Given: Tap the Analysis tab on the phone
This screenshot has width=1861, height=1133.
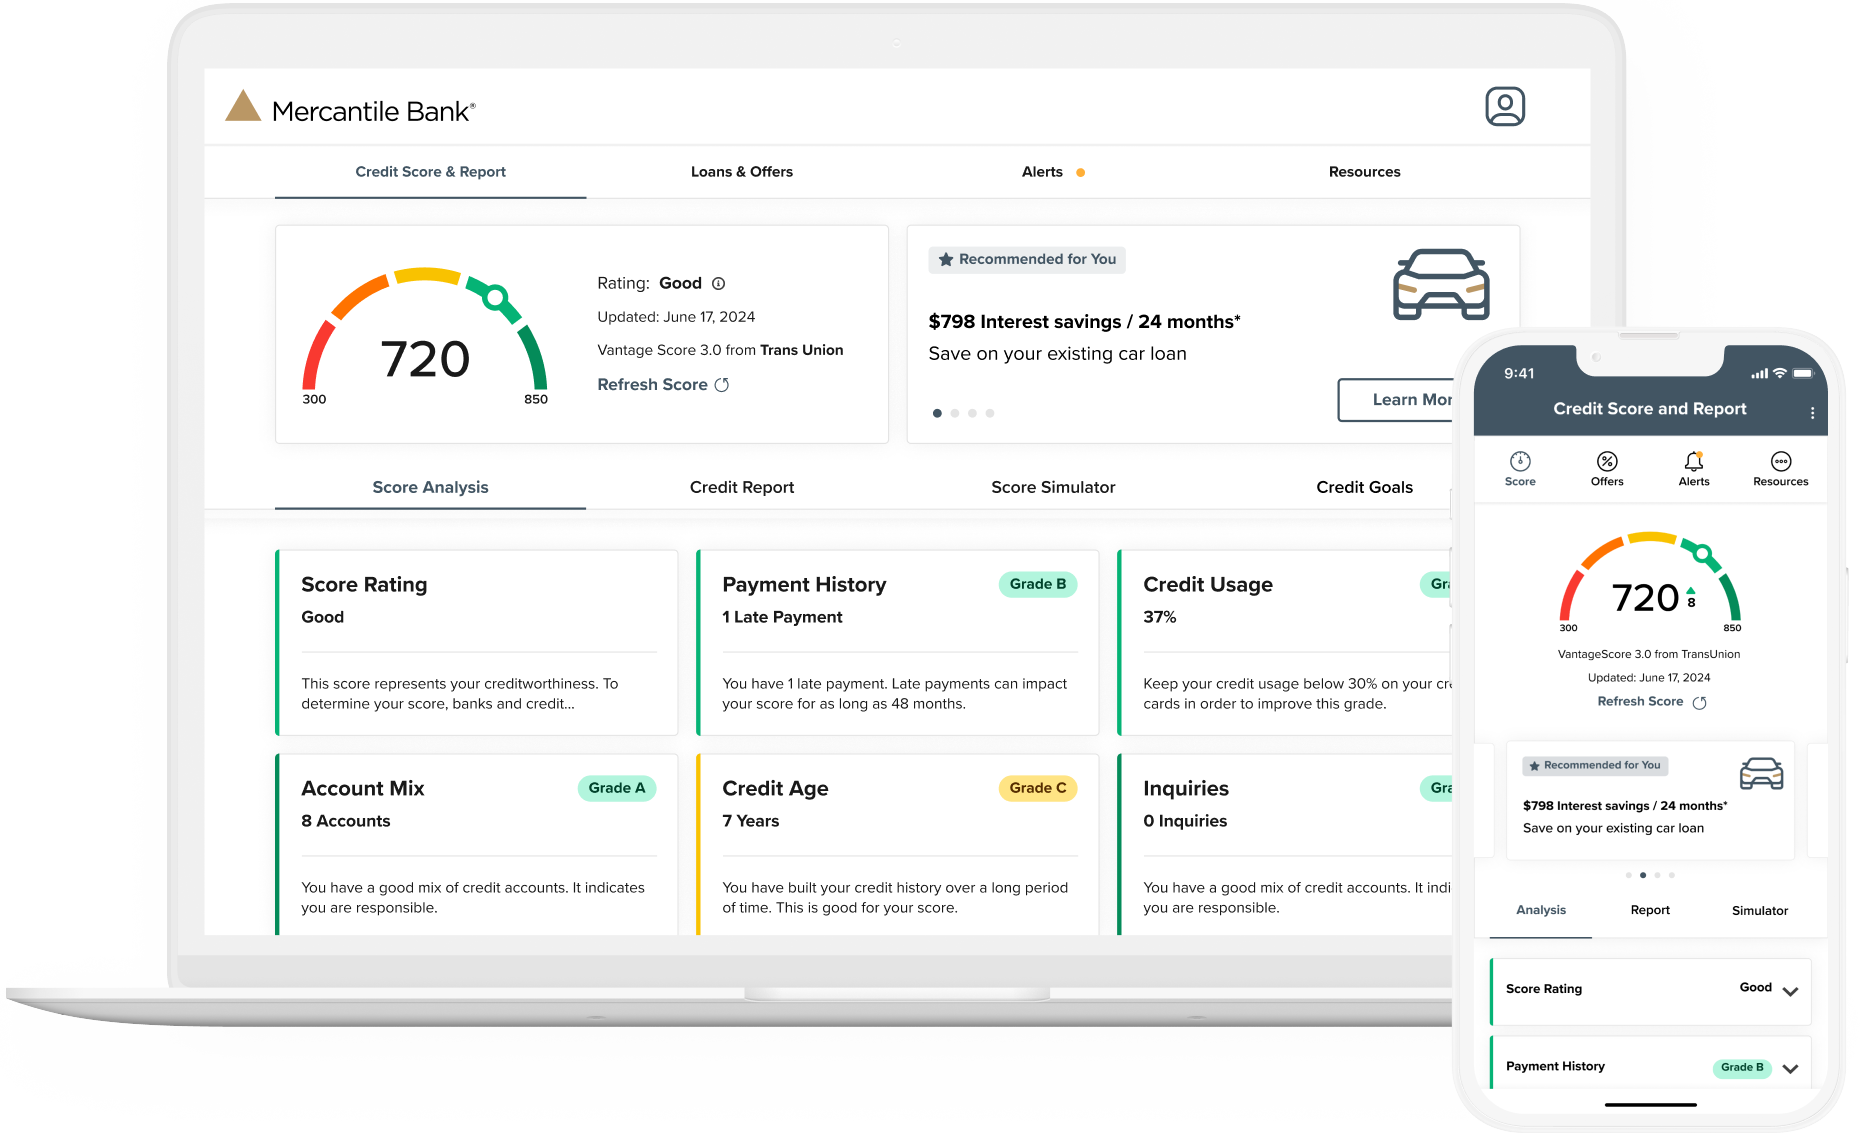Looking at the screenshot, I should (1540, 910).
